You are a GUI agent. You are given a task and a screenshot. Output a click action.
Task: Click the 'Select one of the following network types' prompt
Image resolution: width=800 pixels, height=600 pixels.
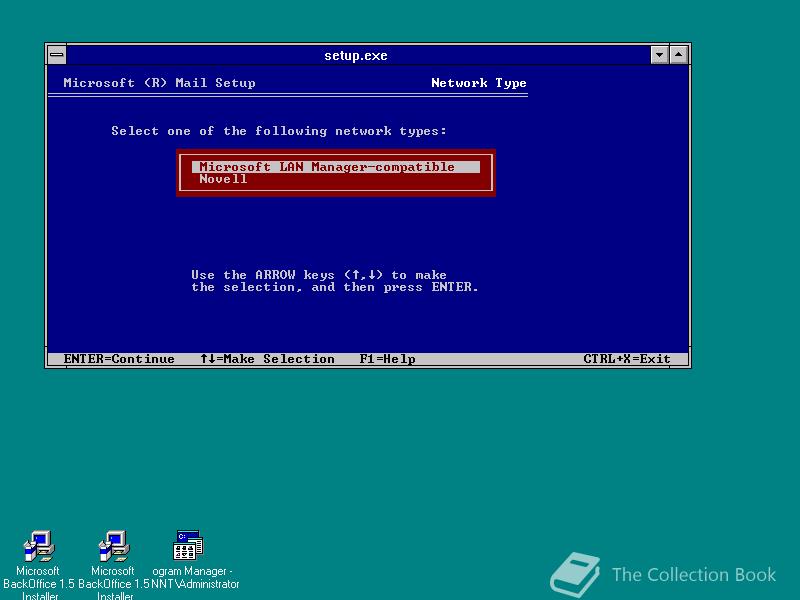coord(279,131)
